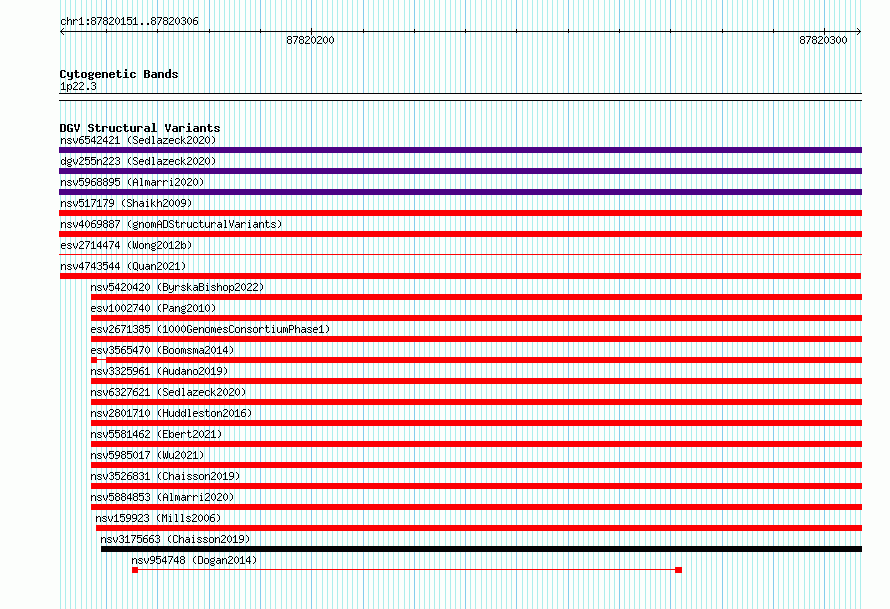
Task: Click the red bar under nsv4743544
Action: click(x=460, y=276)
